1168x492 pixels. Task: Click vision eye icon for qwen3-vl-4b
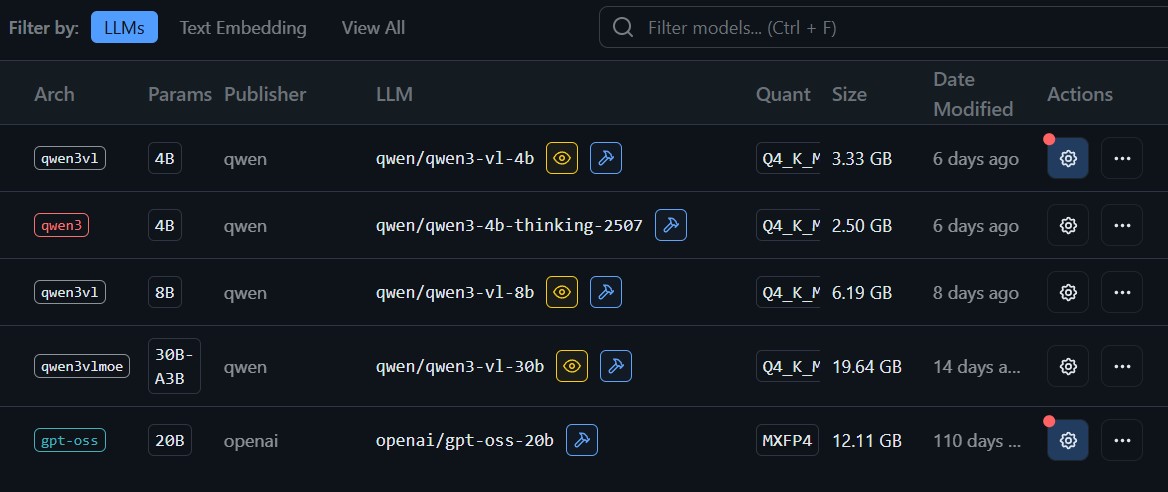click(562, 158)
